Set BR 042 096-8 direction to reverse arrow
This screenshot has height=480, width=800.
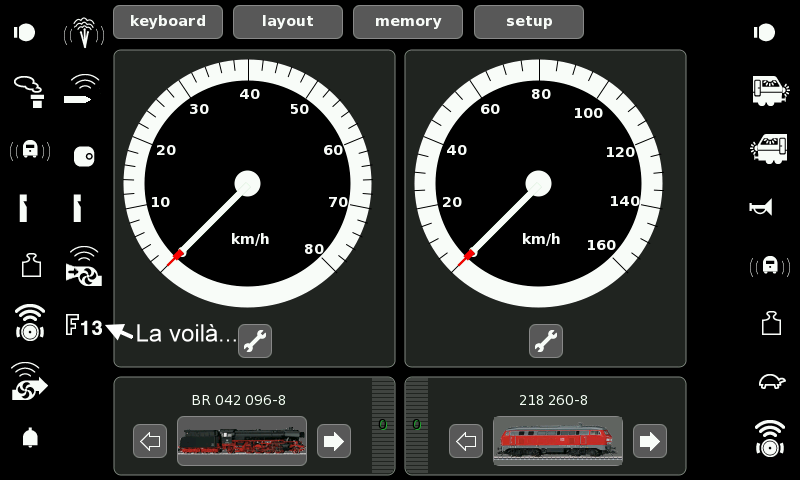pyautogui.click(x=150, y=441)
